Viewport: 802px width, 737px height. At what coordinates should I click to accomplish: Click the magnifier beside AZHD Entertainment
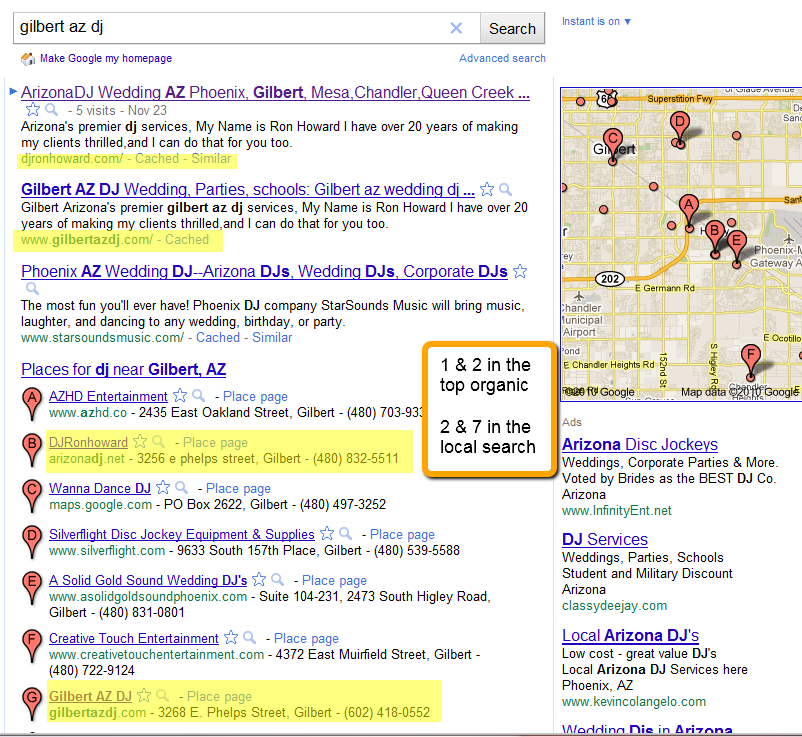pyautogui.click(x=198, y=395)
